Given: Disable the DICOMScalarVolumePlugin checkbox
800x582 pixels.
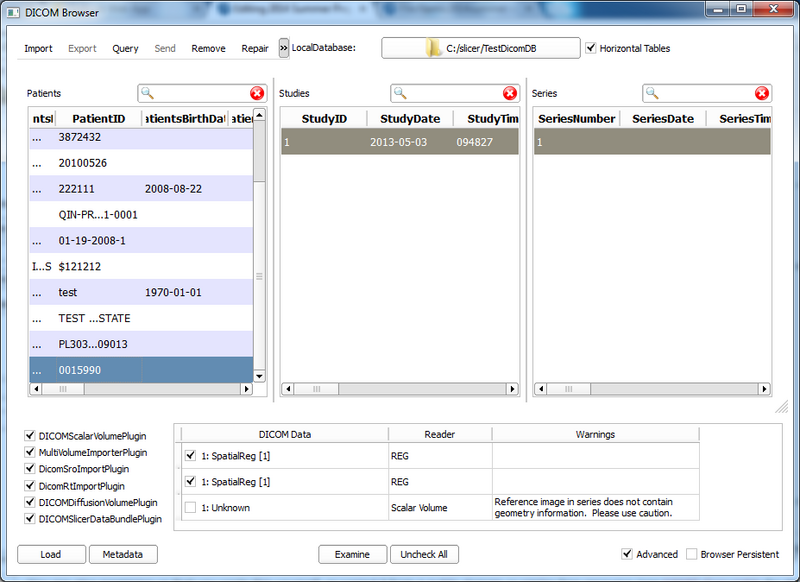Looking at the screenshot, I should pos(30,436).
